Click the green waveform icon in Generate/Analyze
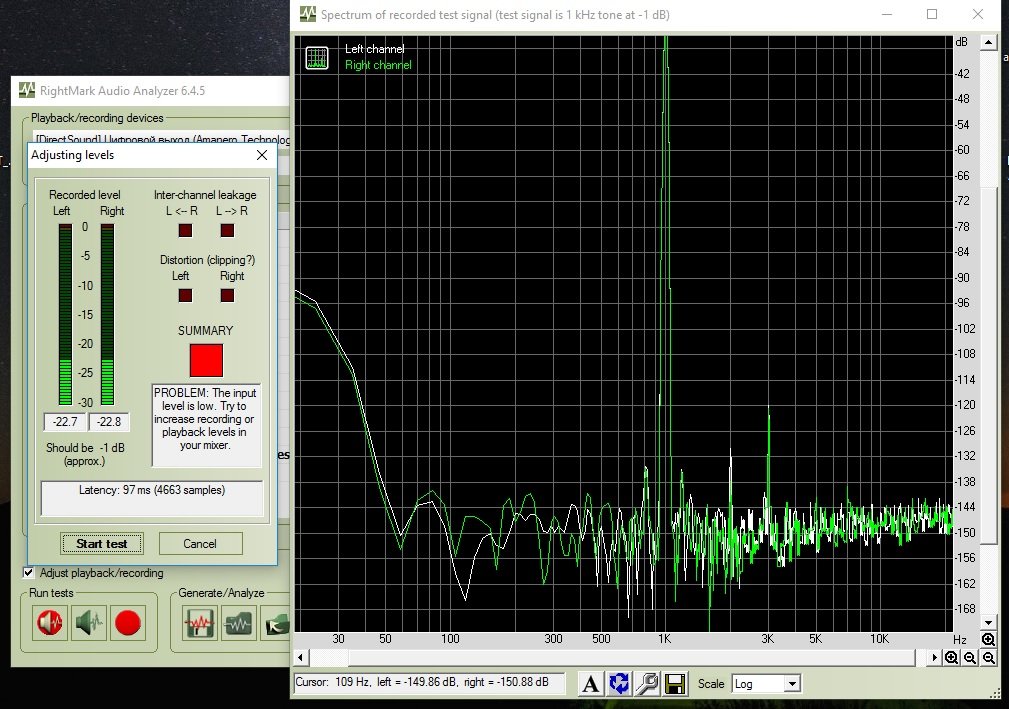 pyautogui.click(x=238, y=623)
